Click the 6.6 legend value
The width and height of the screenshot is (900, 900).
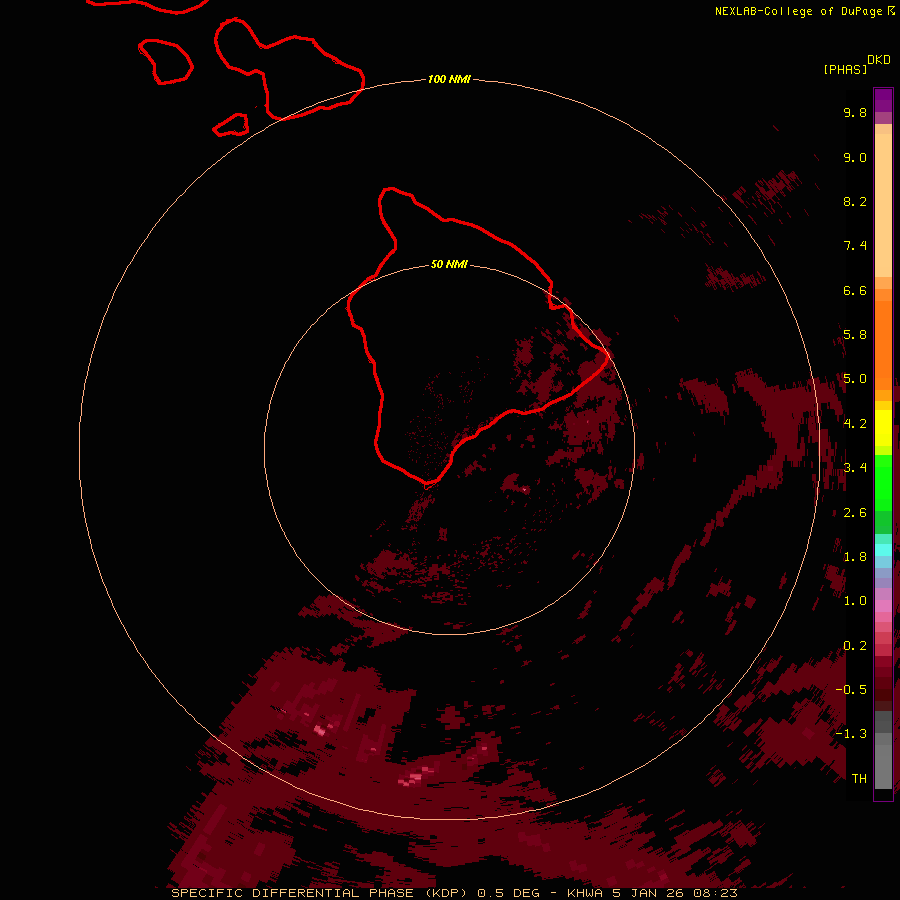point(855,290)
